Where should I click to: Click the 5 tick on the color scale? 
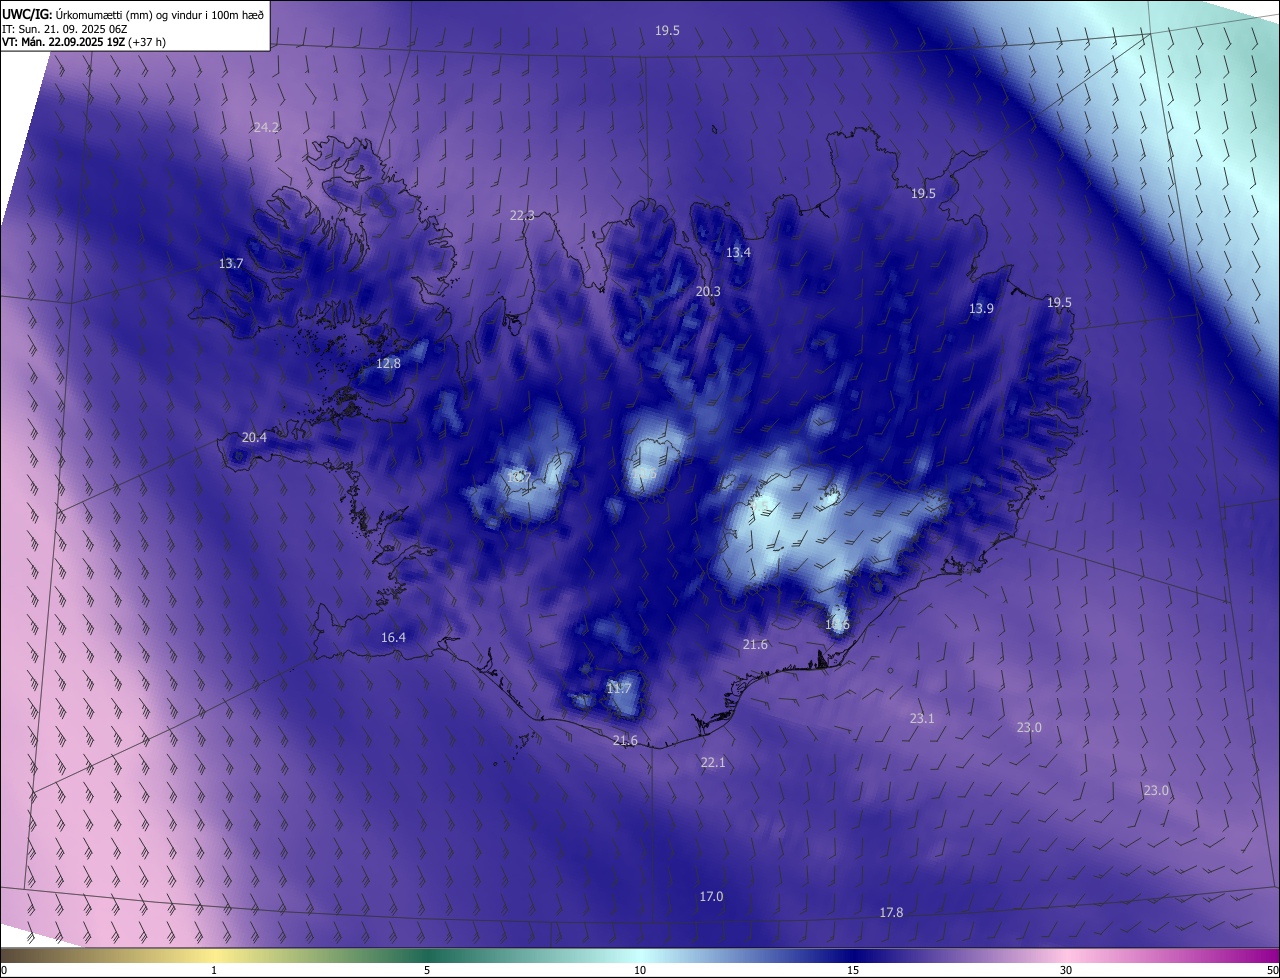click(x=427, y=971)
